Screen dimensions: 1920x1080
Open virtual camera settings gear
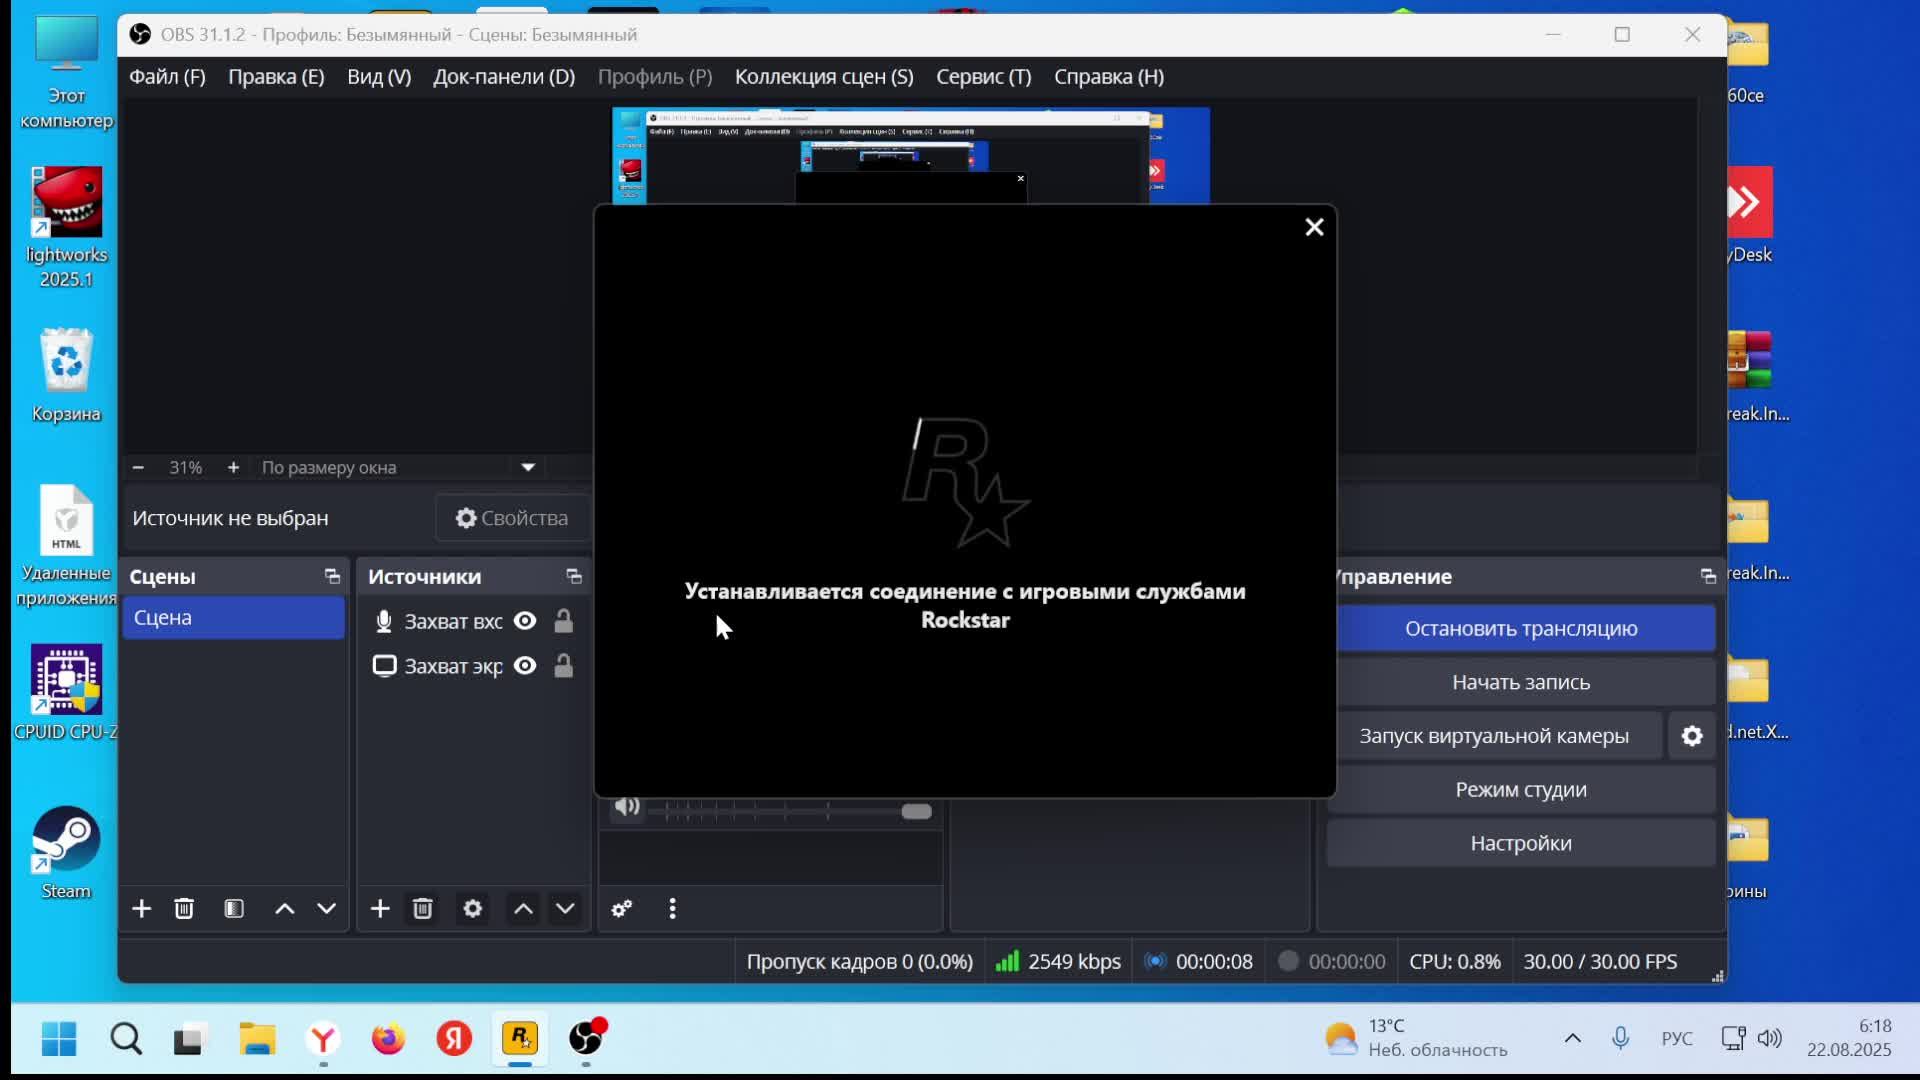(1692, 736)
